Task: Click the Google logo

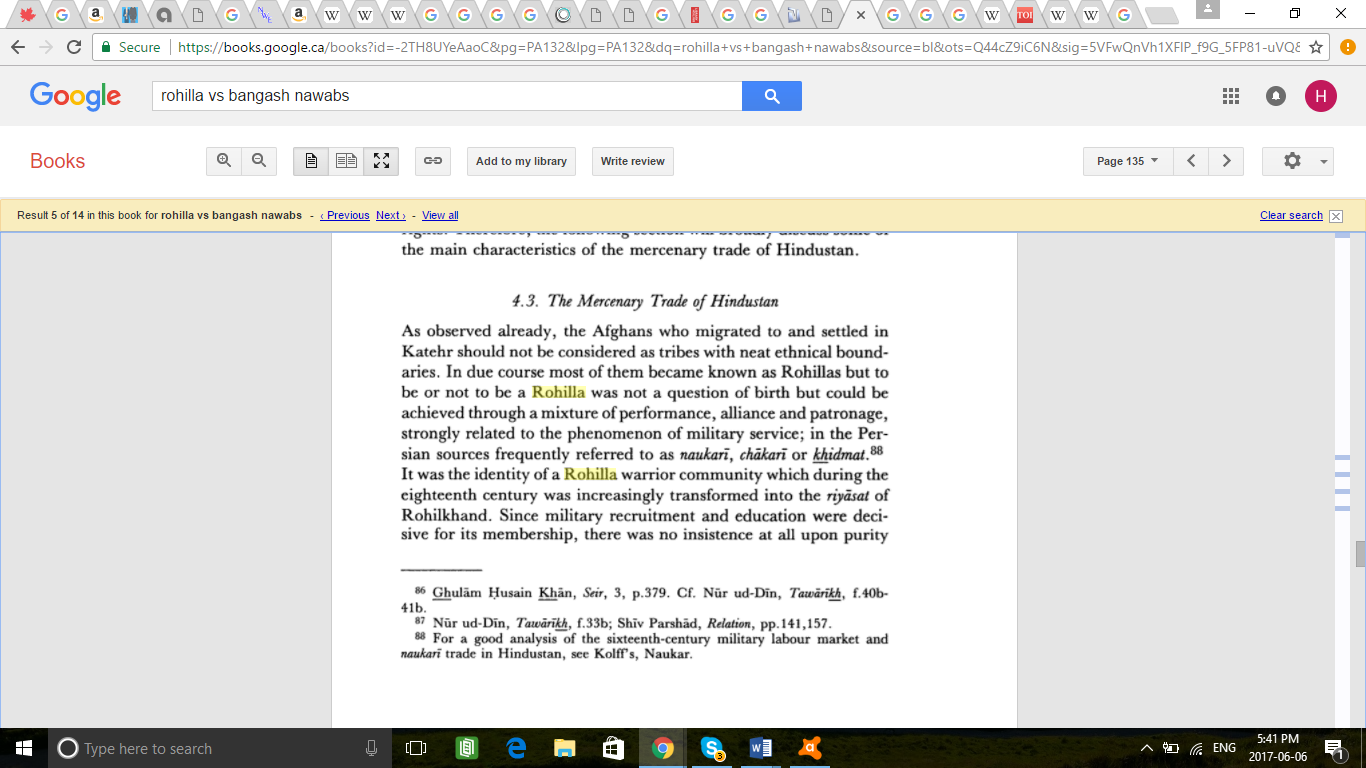Action: pos(75,96)
